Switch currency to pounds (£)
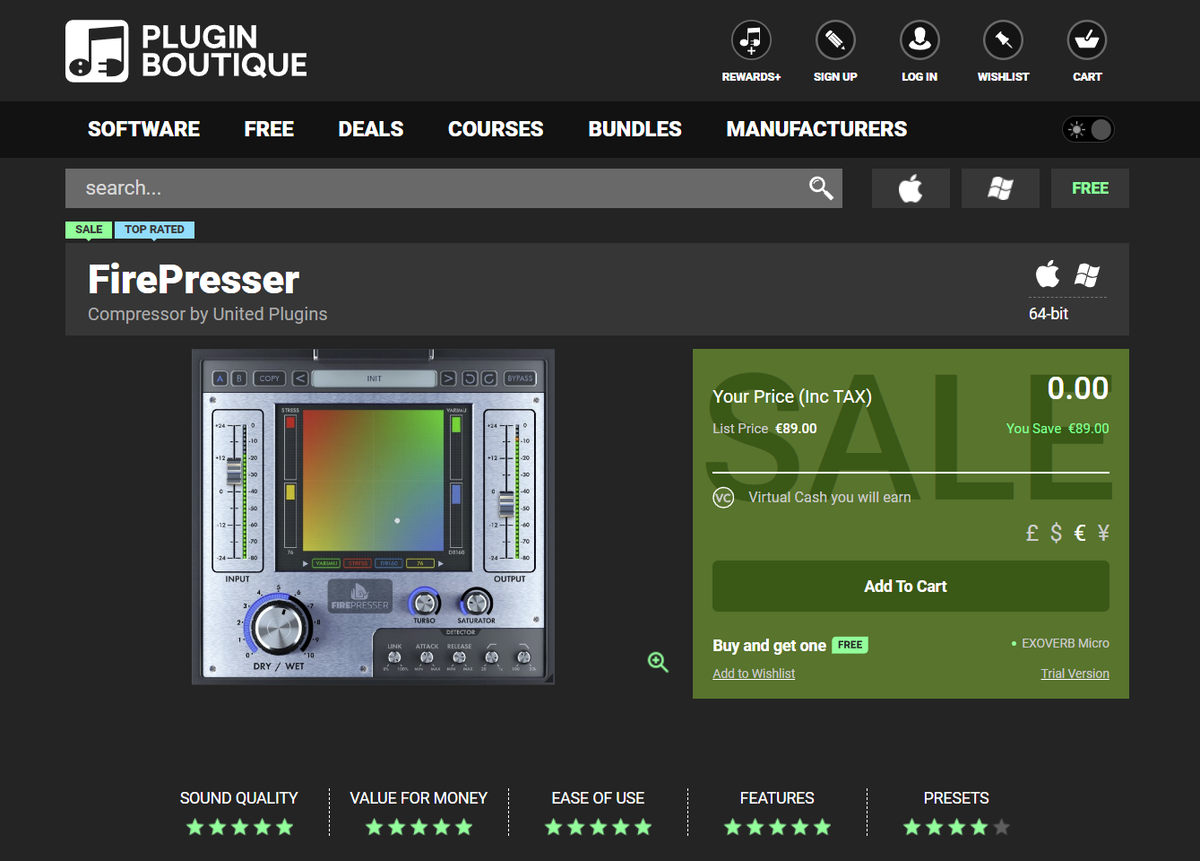The image size is (1200, 861). 1033,533
